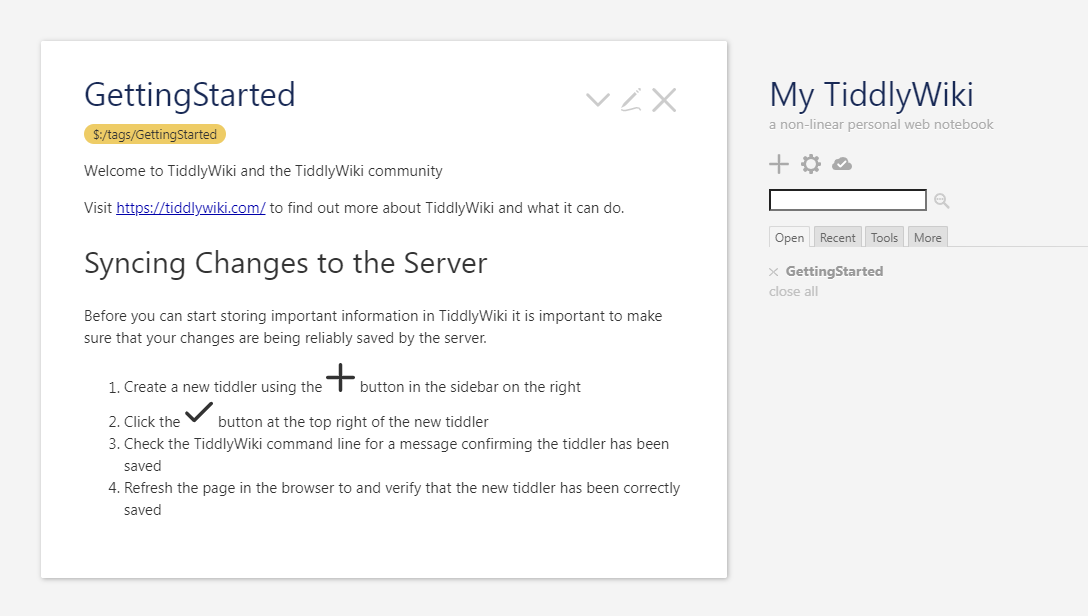Click the 'close all' link

793,292
